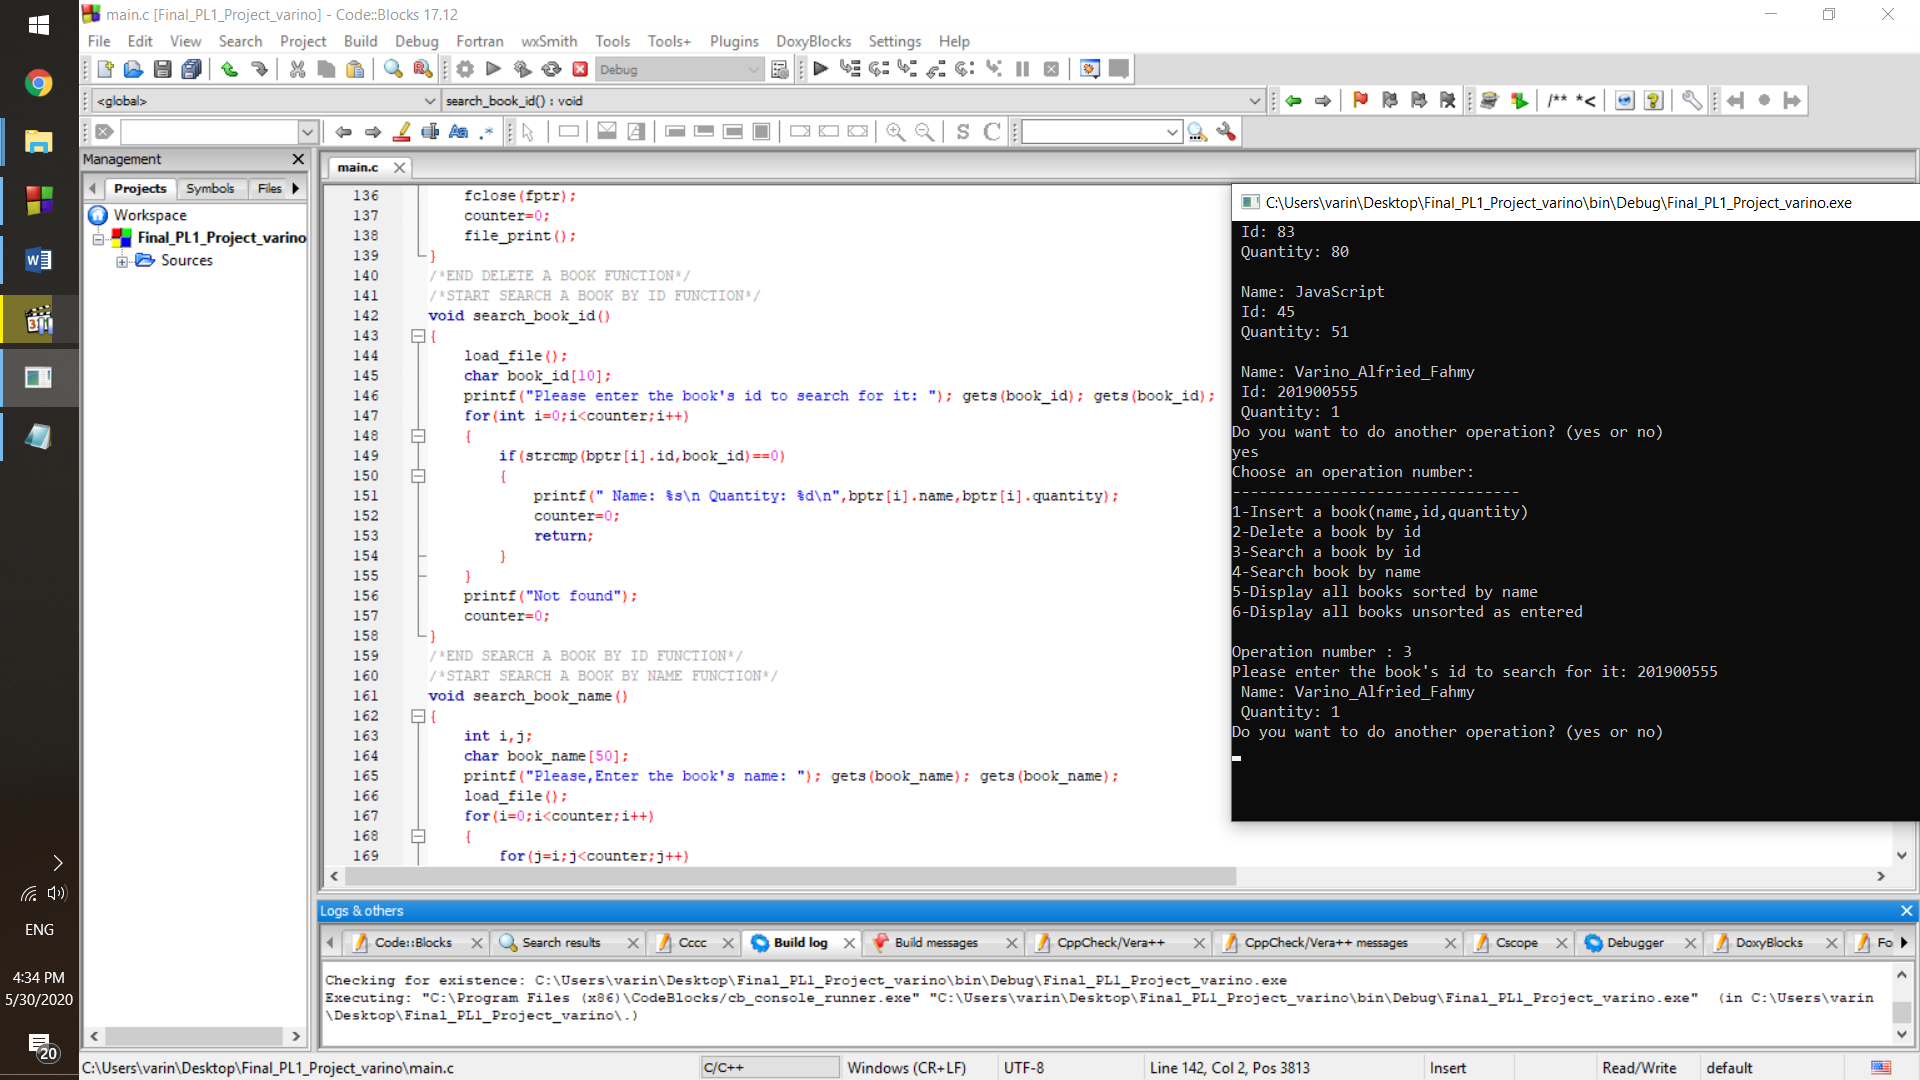This screenshot has height=1080, width=1920.
Task: Collapse the code fold at line 148
Action: point(418,436)
